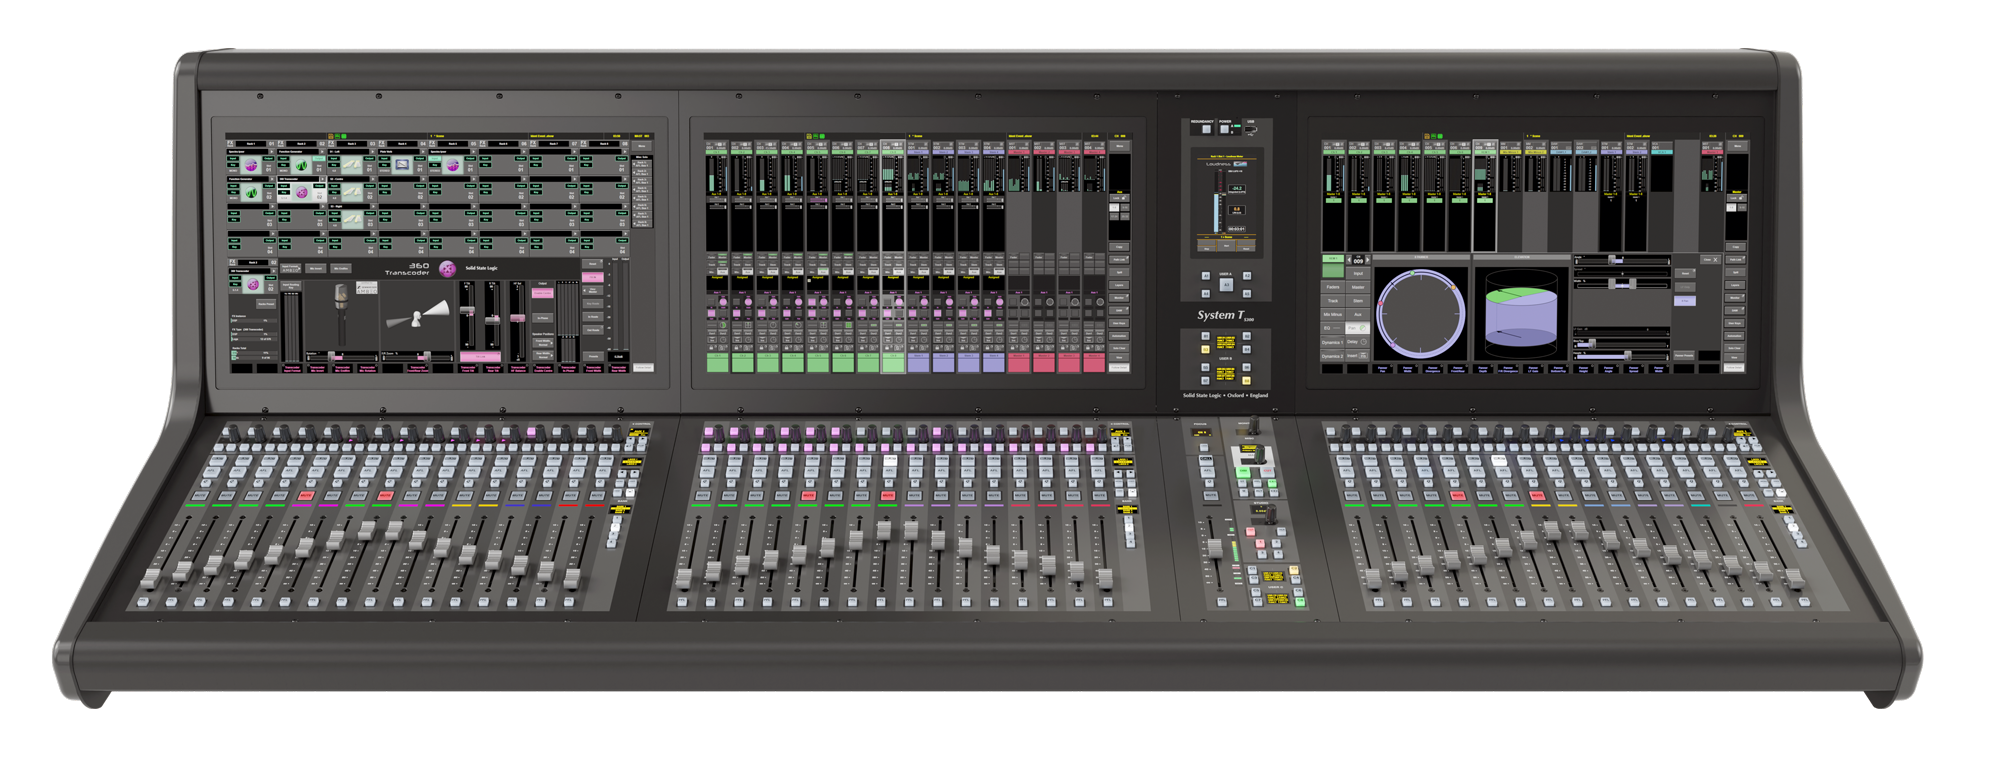Click the USB port icon on the center panel

[x=1249, y=129]
